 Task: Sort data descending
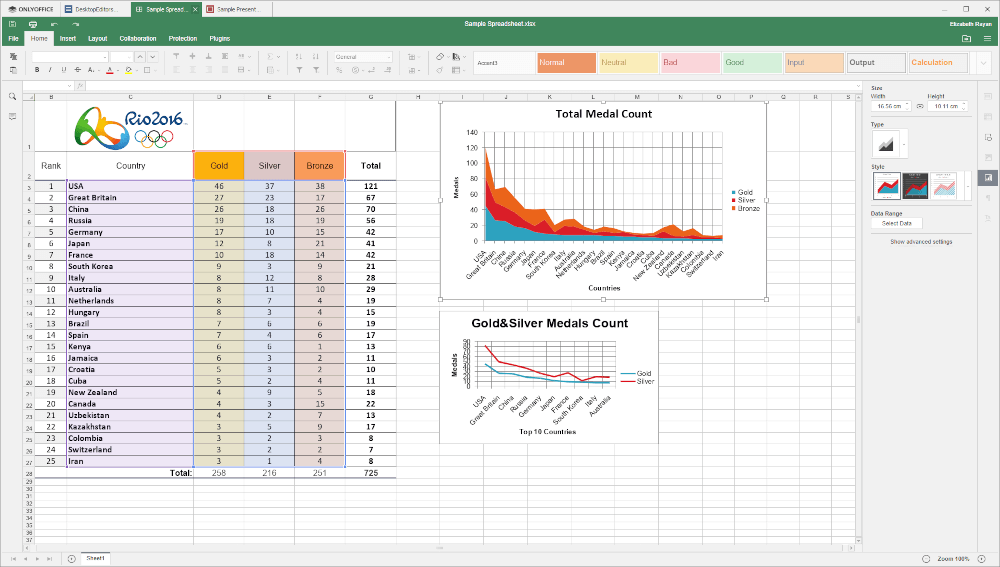(x=316, y=57)
